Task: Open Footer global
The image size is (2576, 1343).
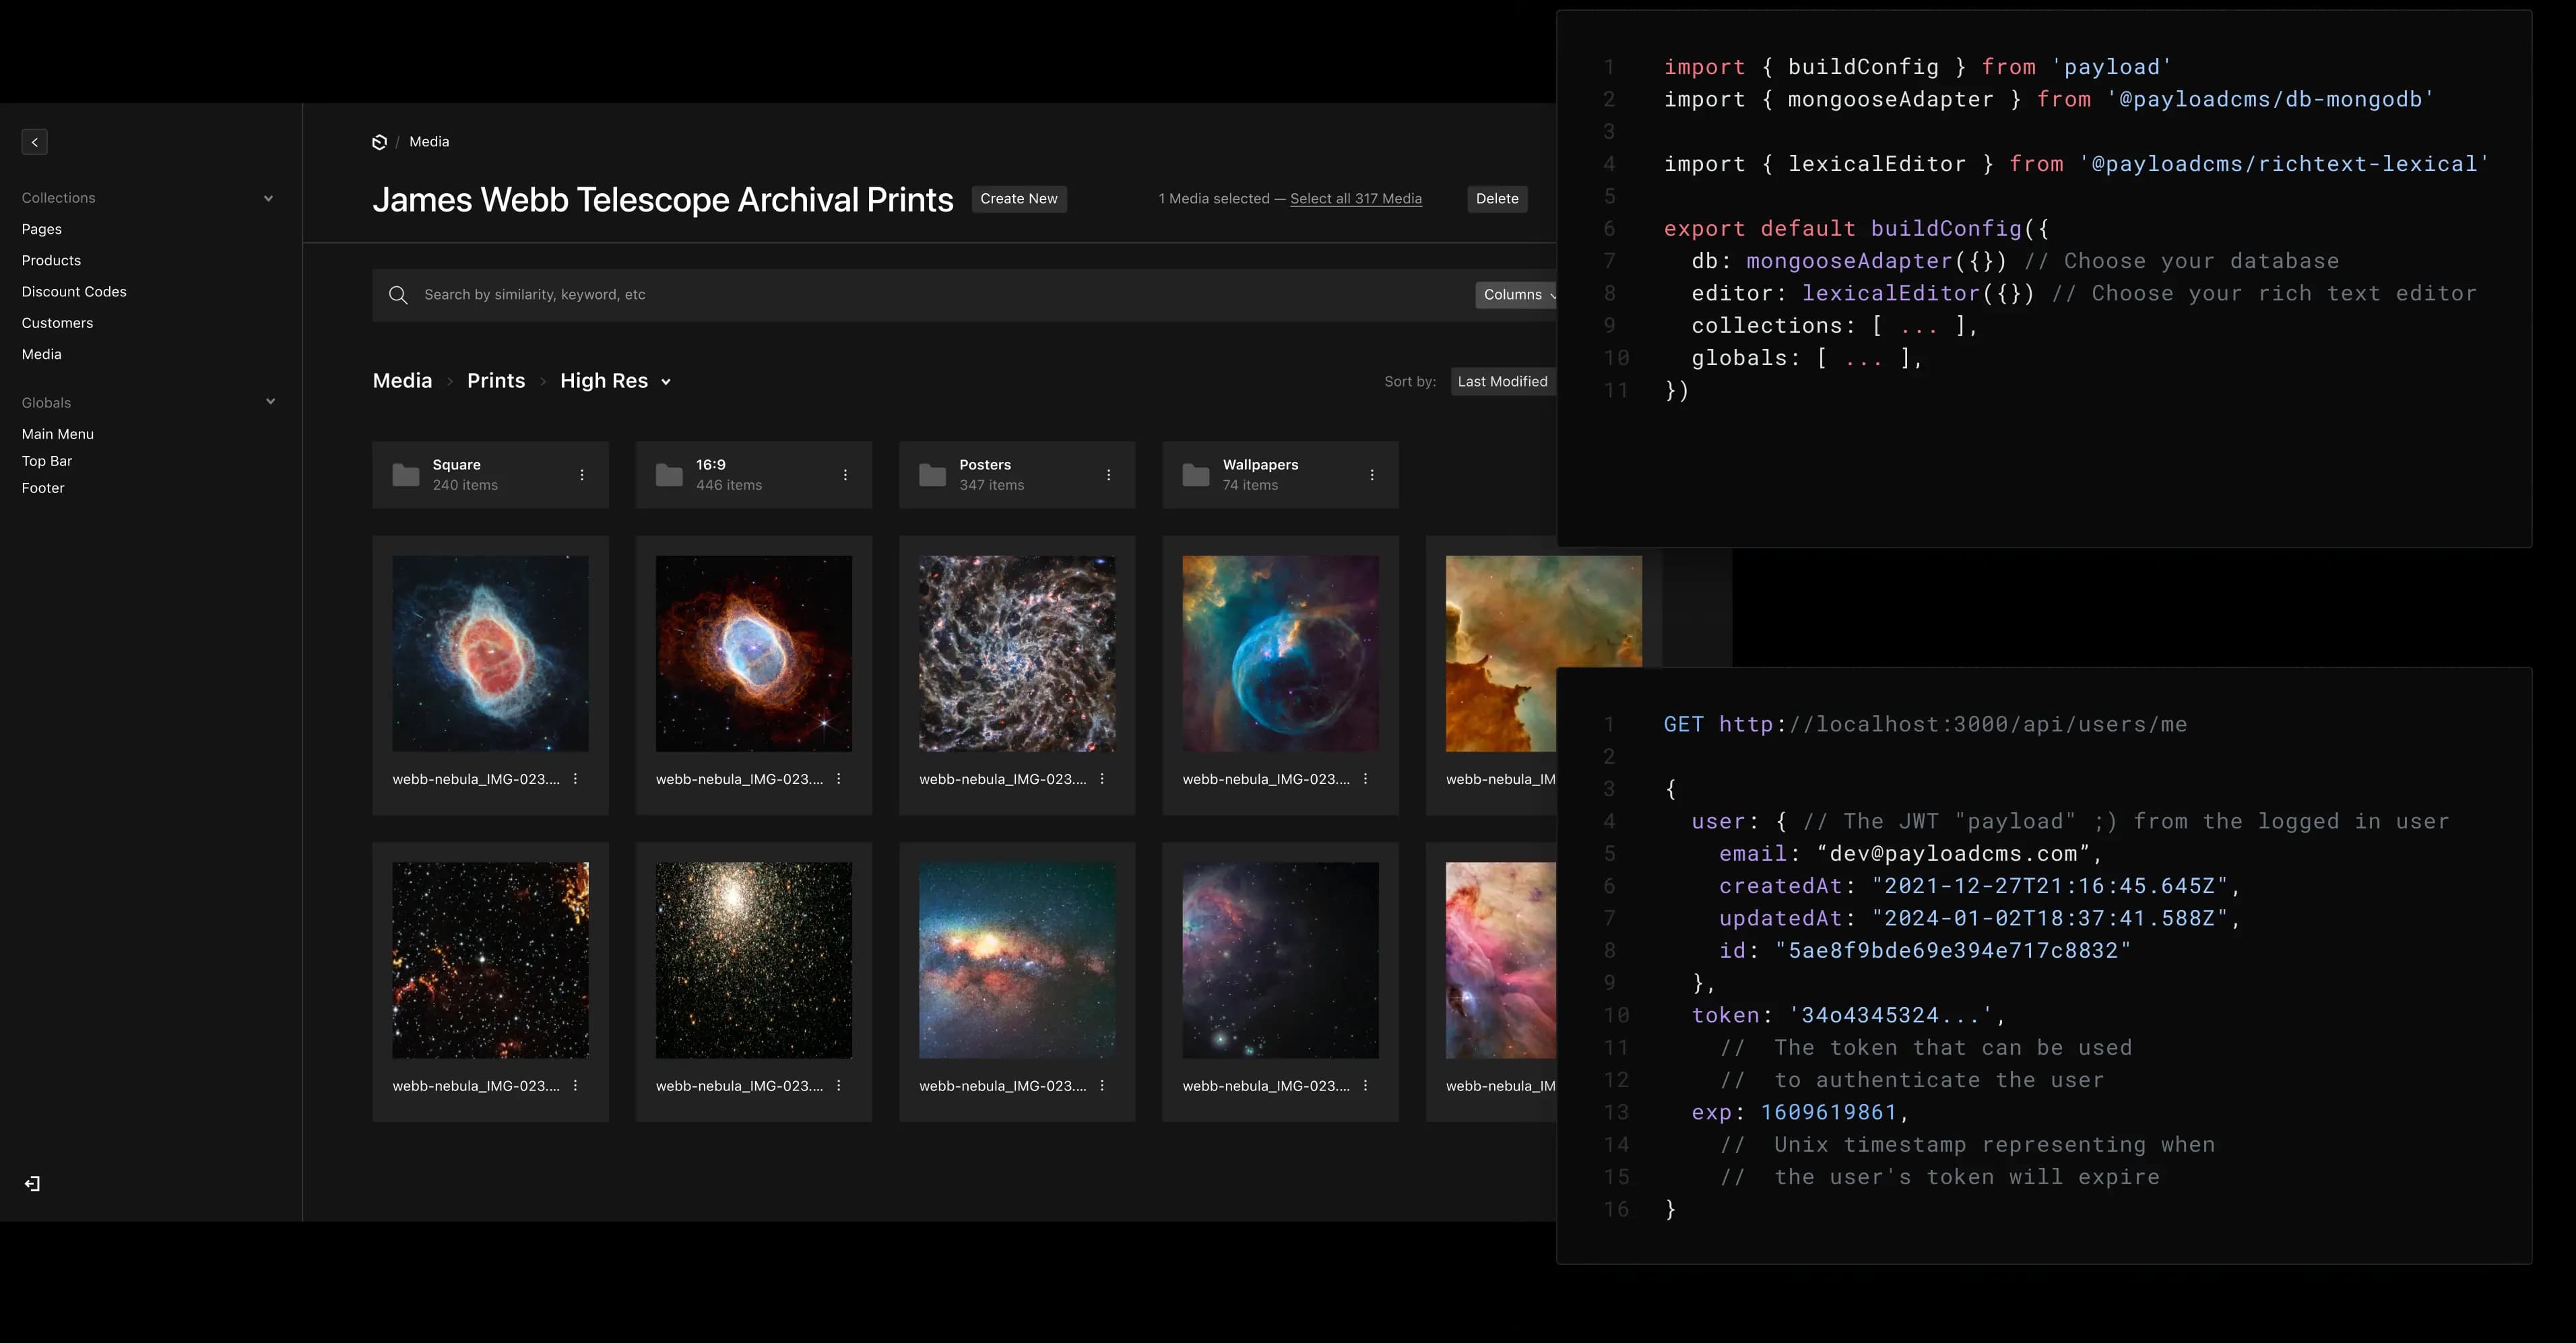Action: tap(43, 488)
